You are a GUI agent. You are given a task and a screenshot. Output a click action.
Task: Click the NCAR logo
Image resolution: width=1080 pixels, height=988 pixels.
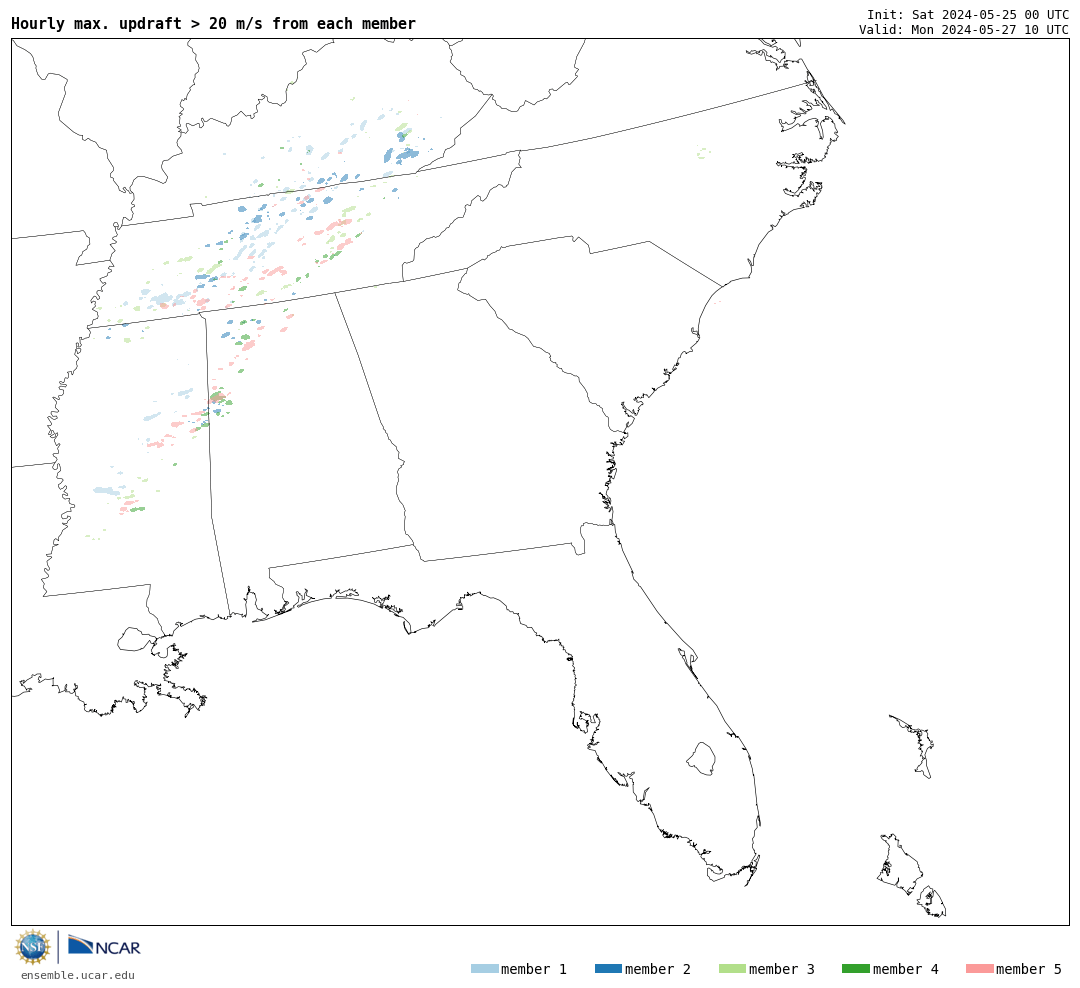[104, 946]
